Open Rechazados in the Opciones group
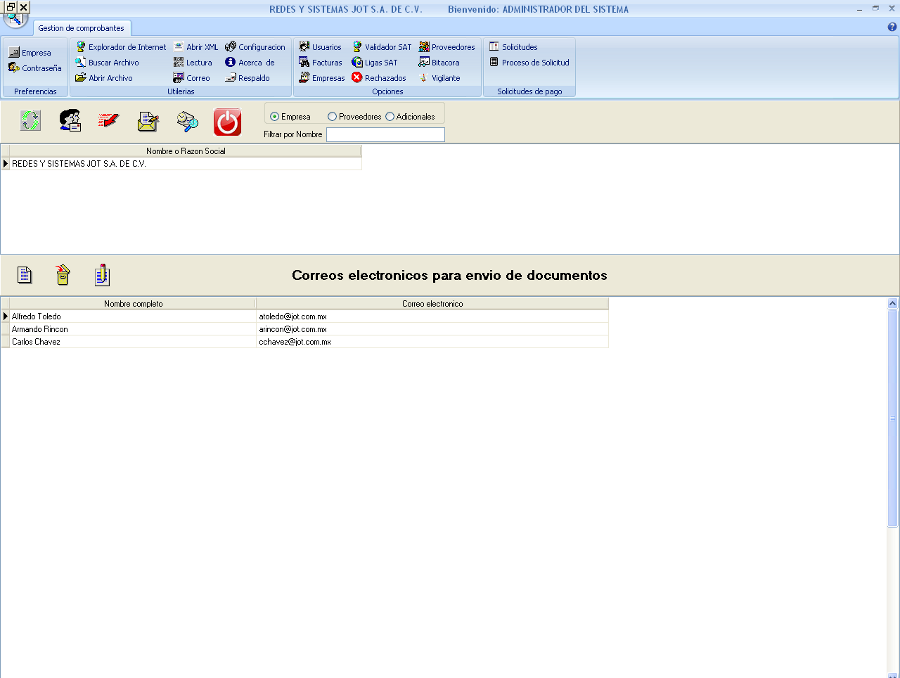This screenshot has width=900, height=678. click(379, 77)
